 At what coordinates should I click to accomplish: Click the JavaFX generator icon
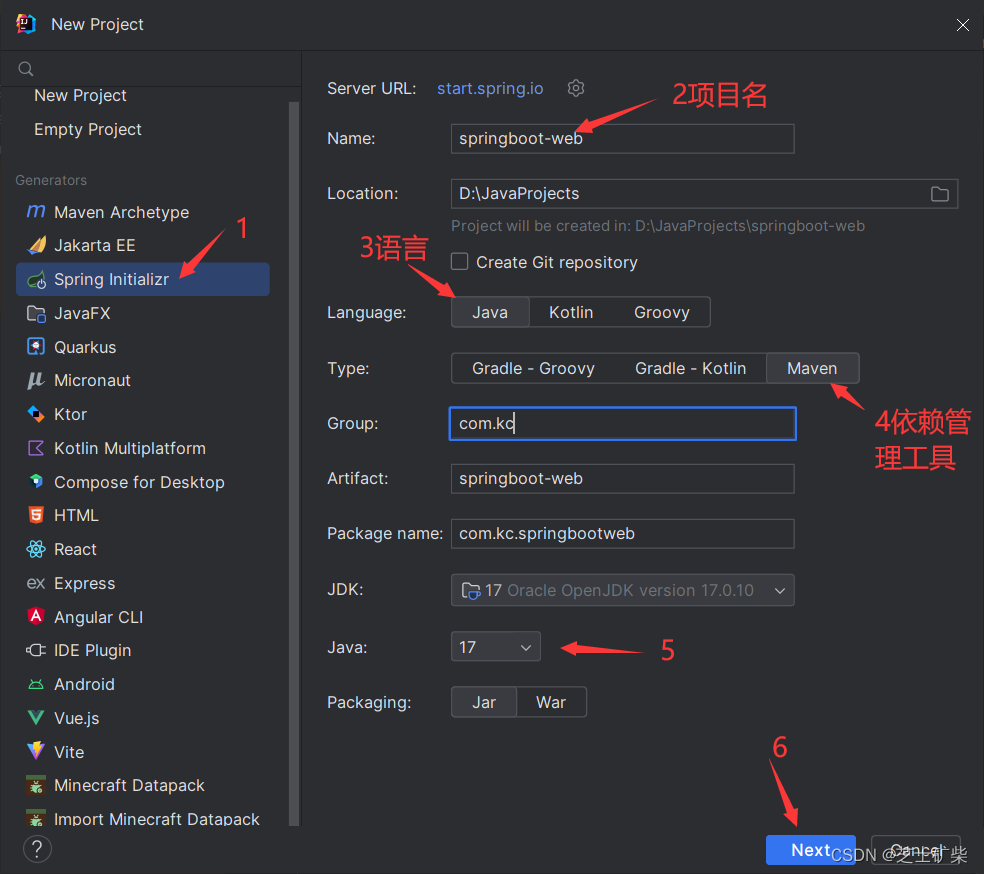[36, 313]
